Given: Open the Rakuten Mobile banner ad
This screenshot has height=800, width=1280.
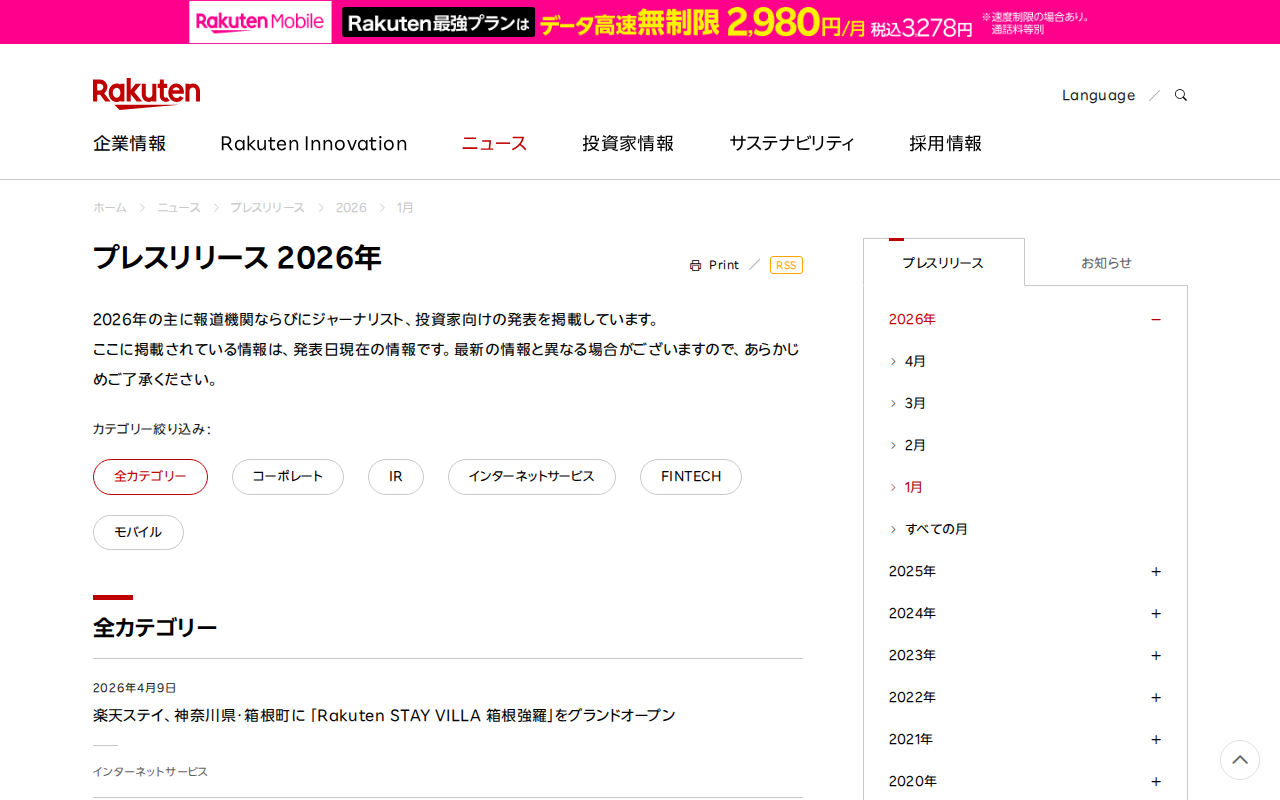Looking at the screenshot, I should point(640,22).
